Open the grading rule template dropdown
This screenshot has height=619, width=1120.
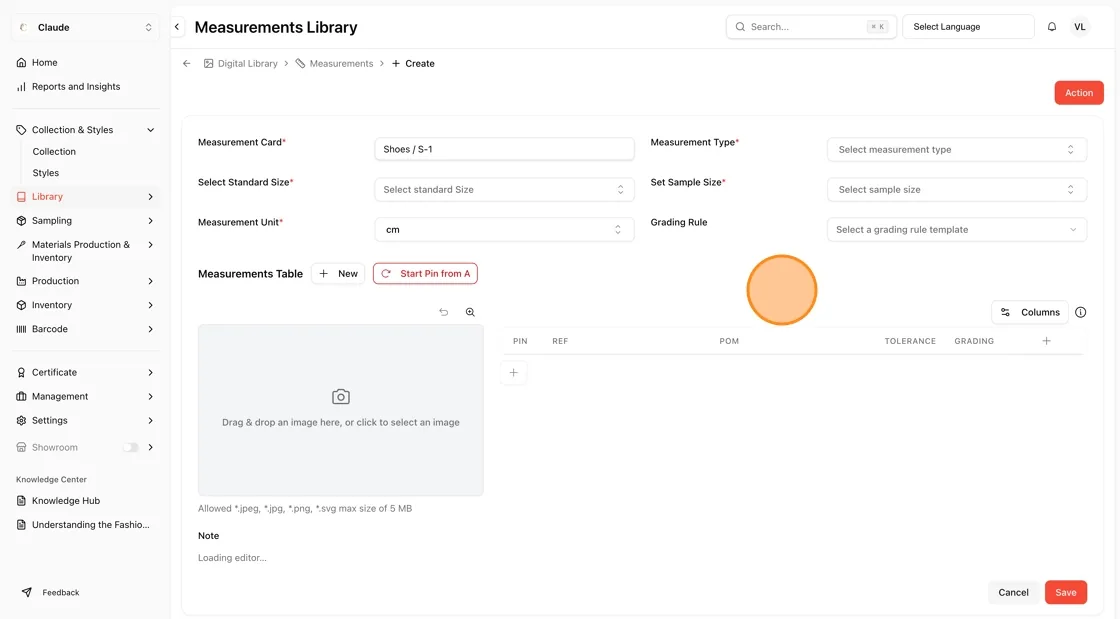pos(956,230)
